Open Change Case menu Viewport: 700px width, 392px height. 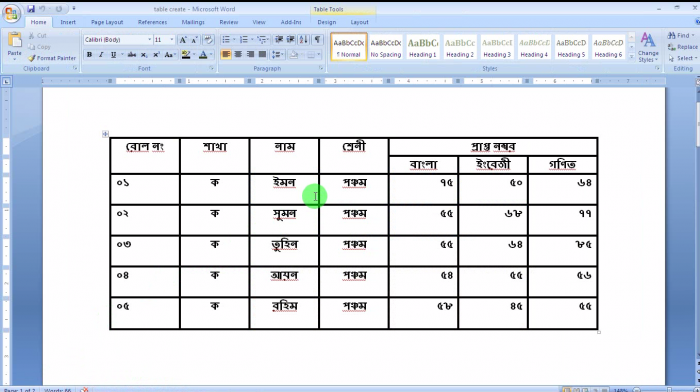169,54
